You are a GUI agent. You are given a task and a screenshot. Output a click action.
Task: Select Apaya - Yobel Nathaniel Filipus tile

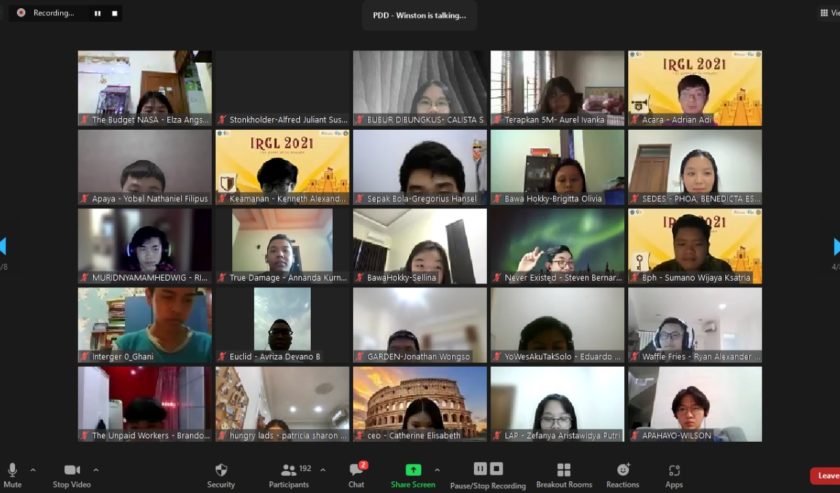pos(145,167)
